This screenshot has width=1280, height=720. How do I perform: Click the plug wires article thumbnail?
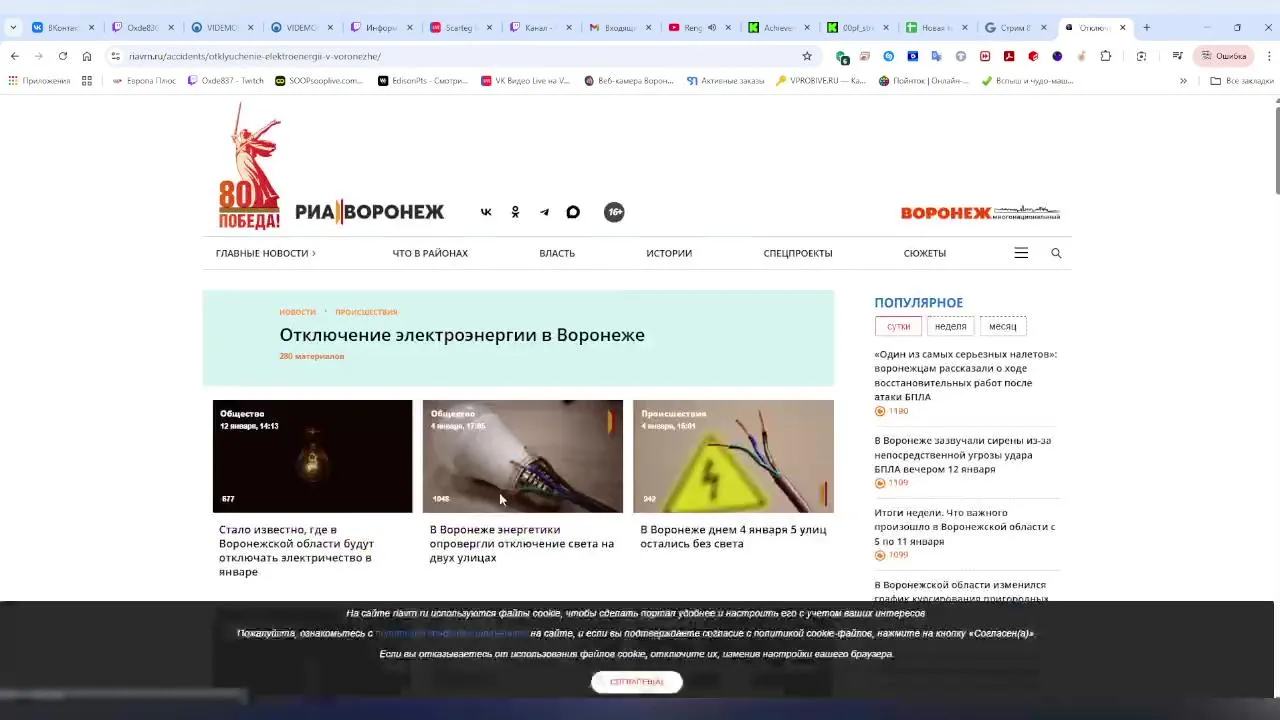point(522,456)
